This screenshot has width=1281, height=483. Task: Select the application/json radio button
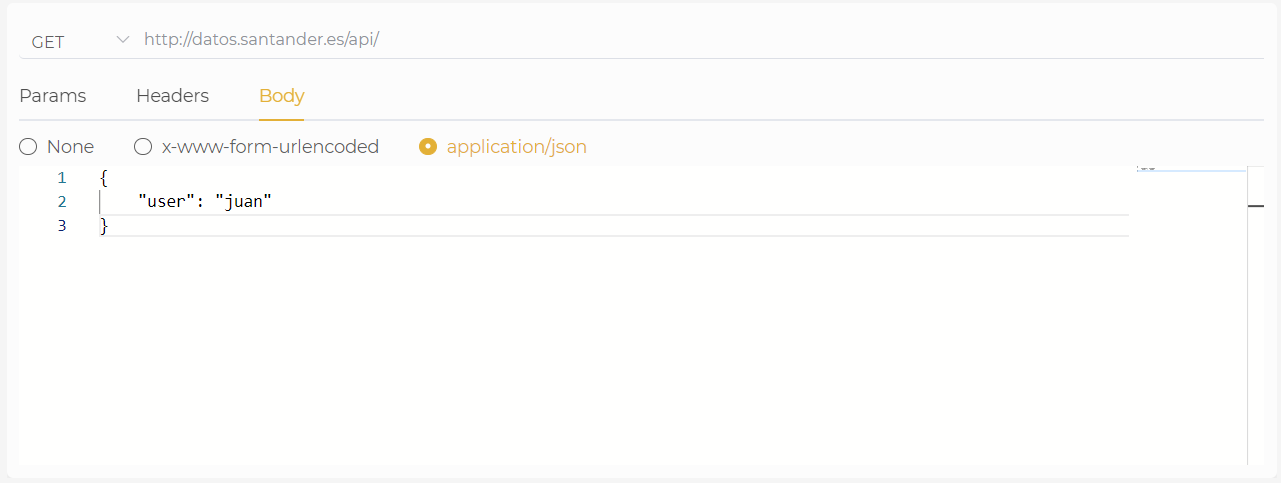(428, 147)
